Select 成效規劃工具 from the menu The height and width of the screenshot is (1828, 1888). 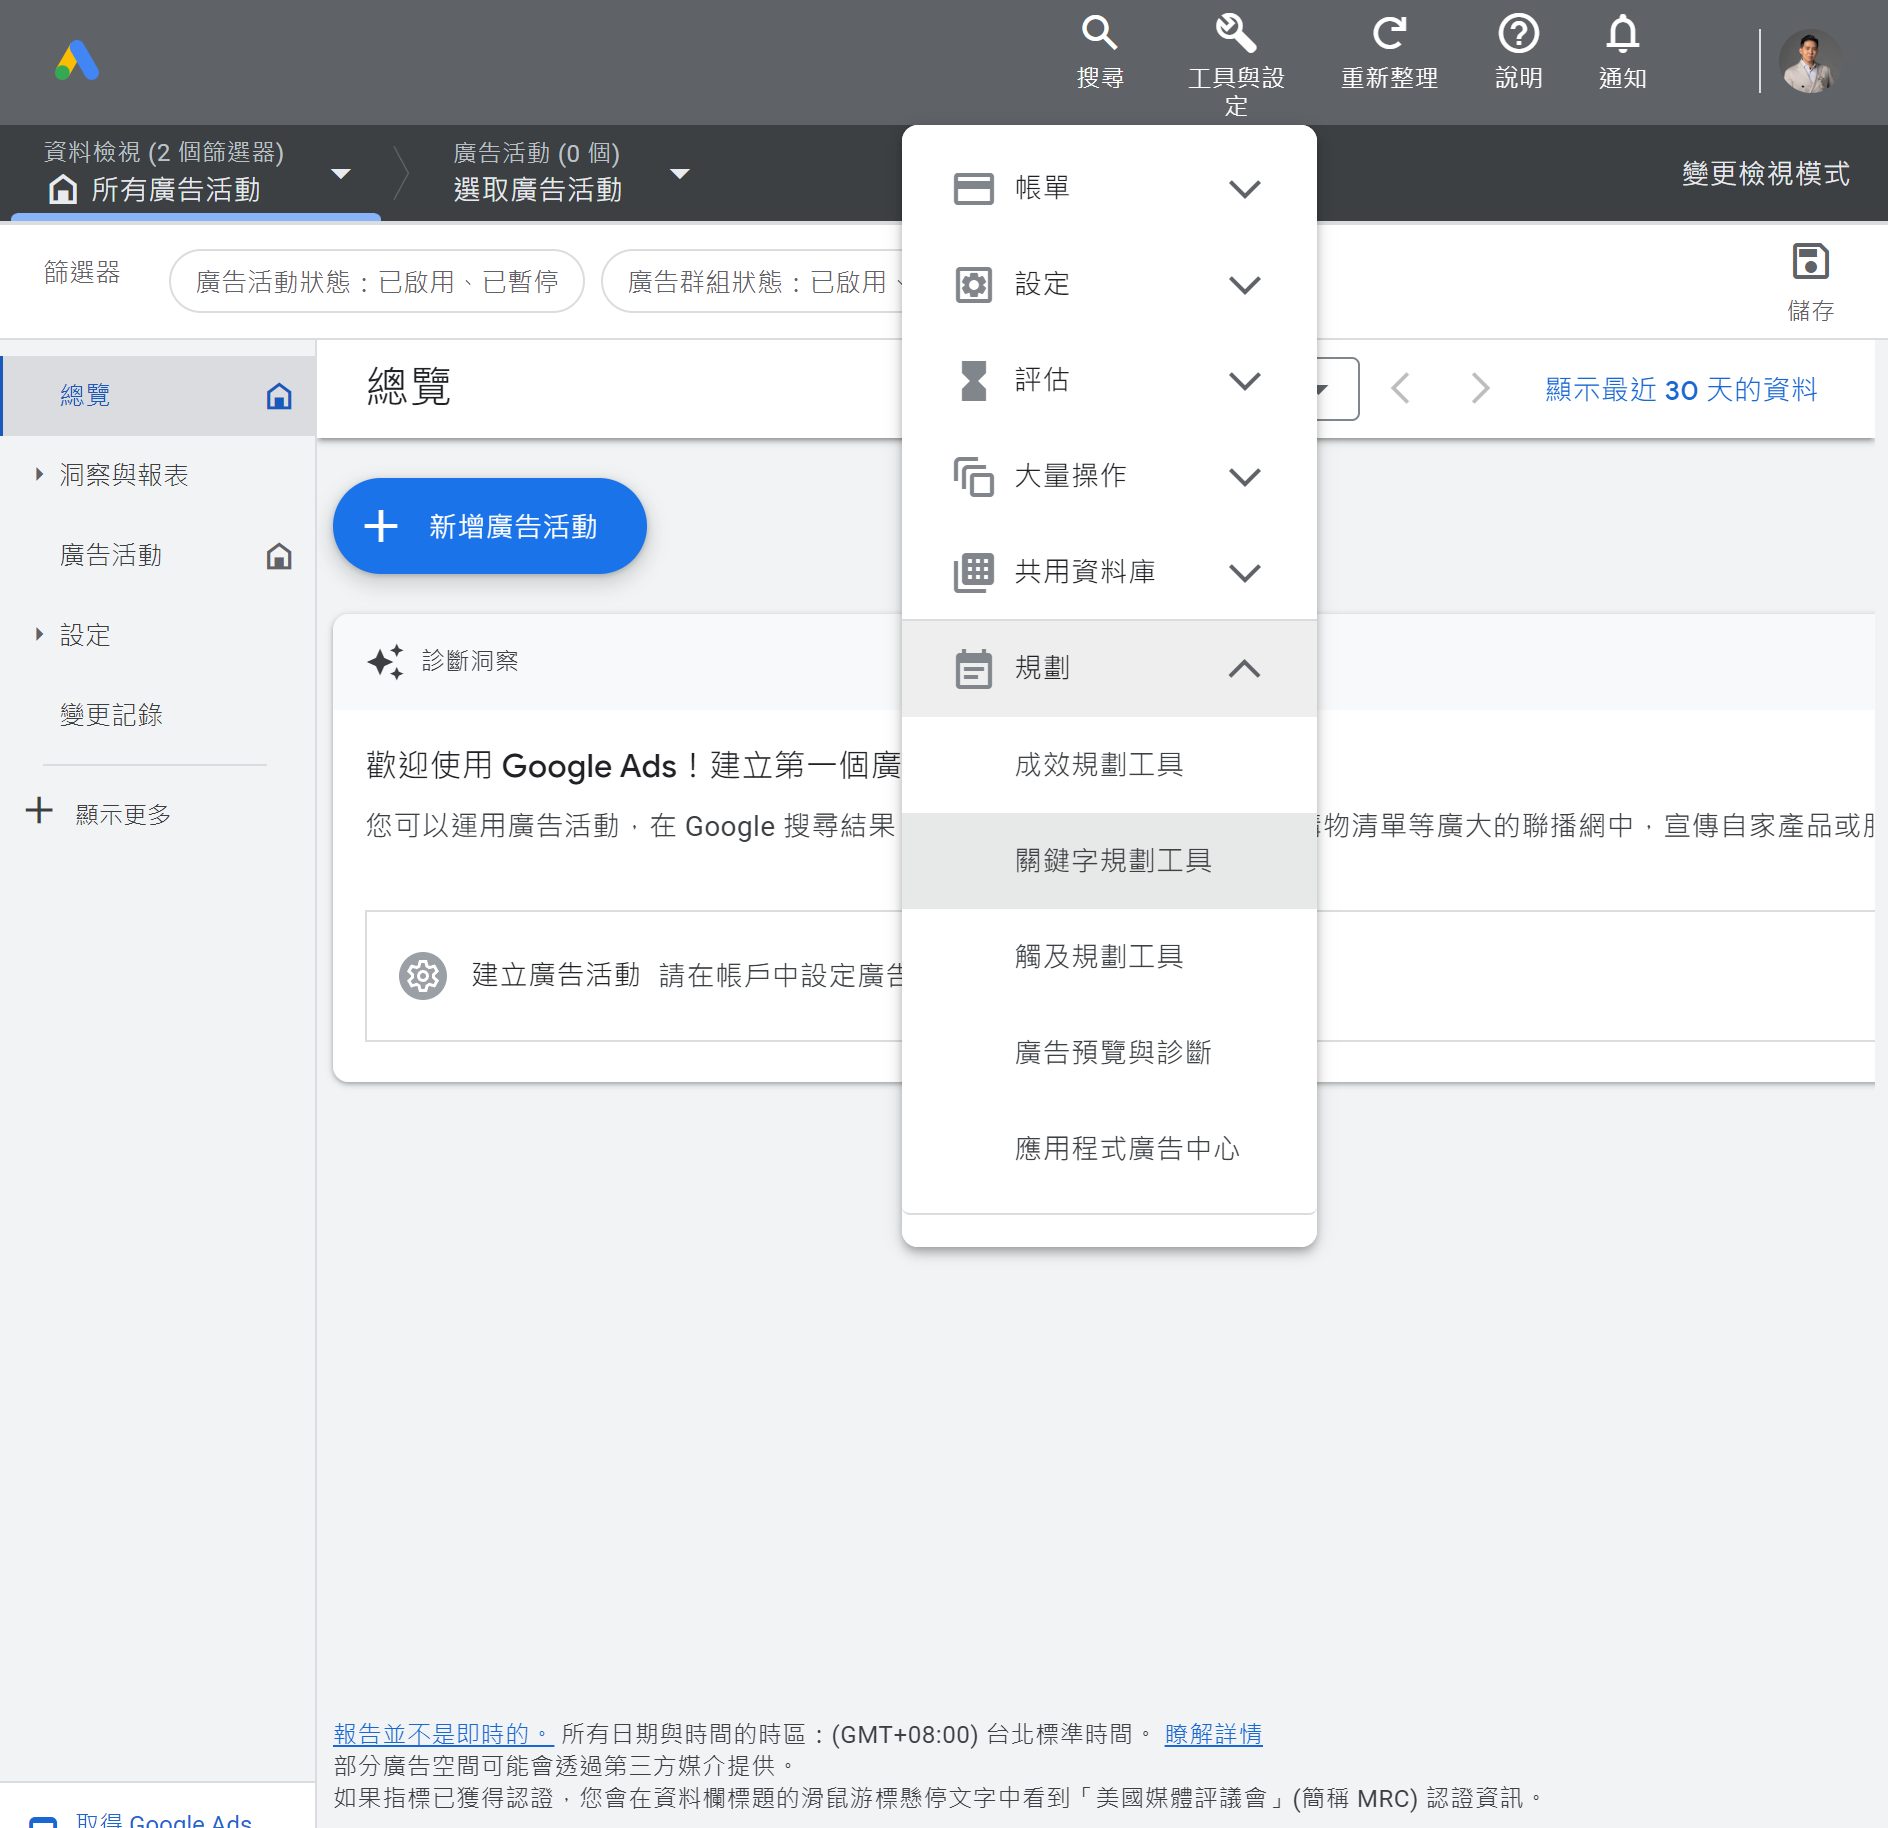click(1098, 764)
